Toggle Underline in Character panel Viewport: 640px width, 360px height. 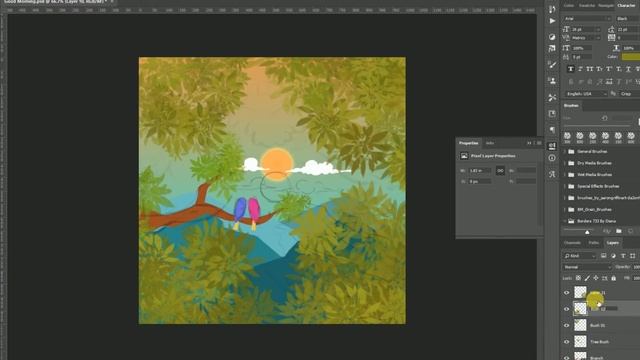pos(628,69)
